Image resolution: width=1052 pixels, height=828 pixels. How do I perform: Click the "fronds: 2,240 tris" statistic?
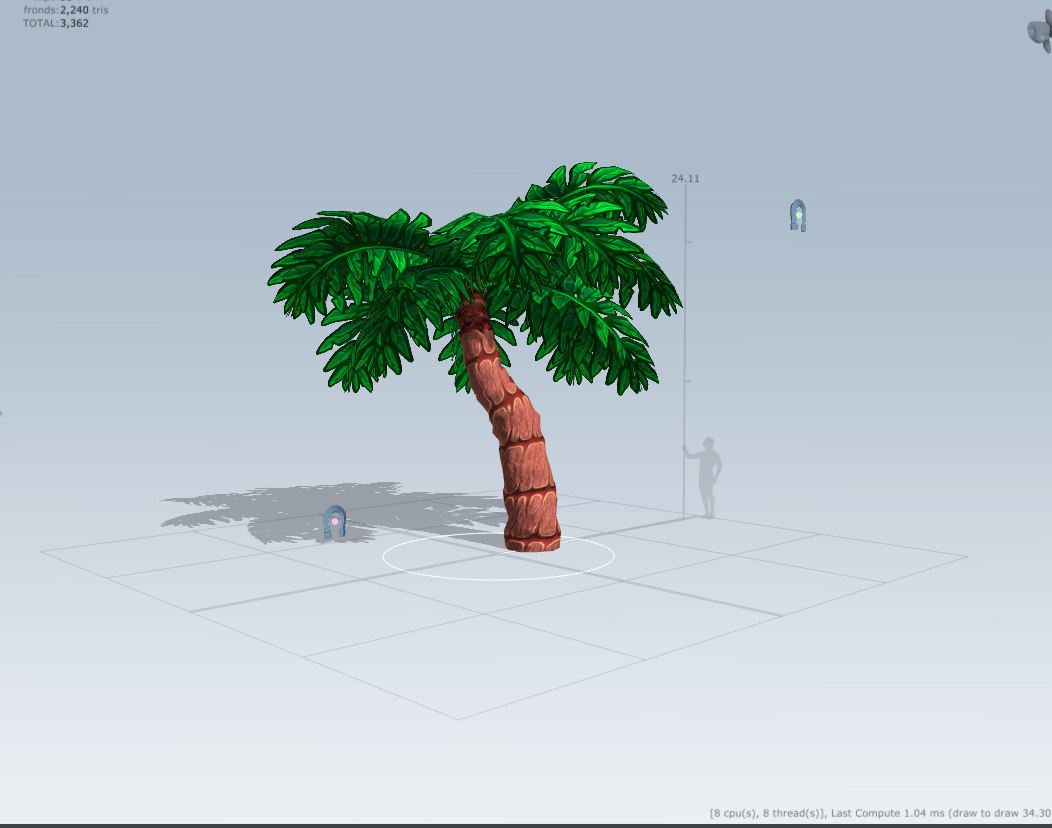click(66, 10)
